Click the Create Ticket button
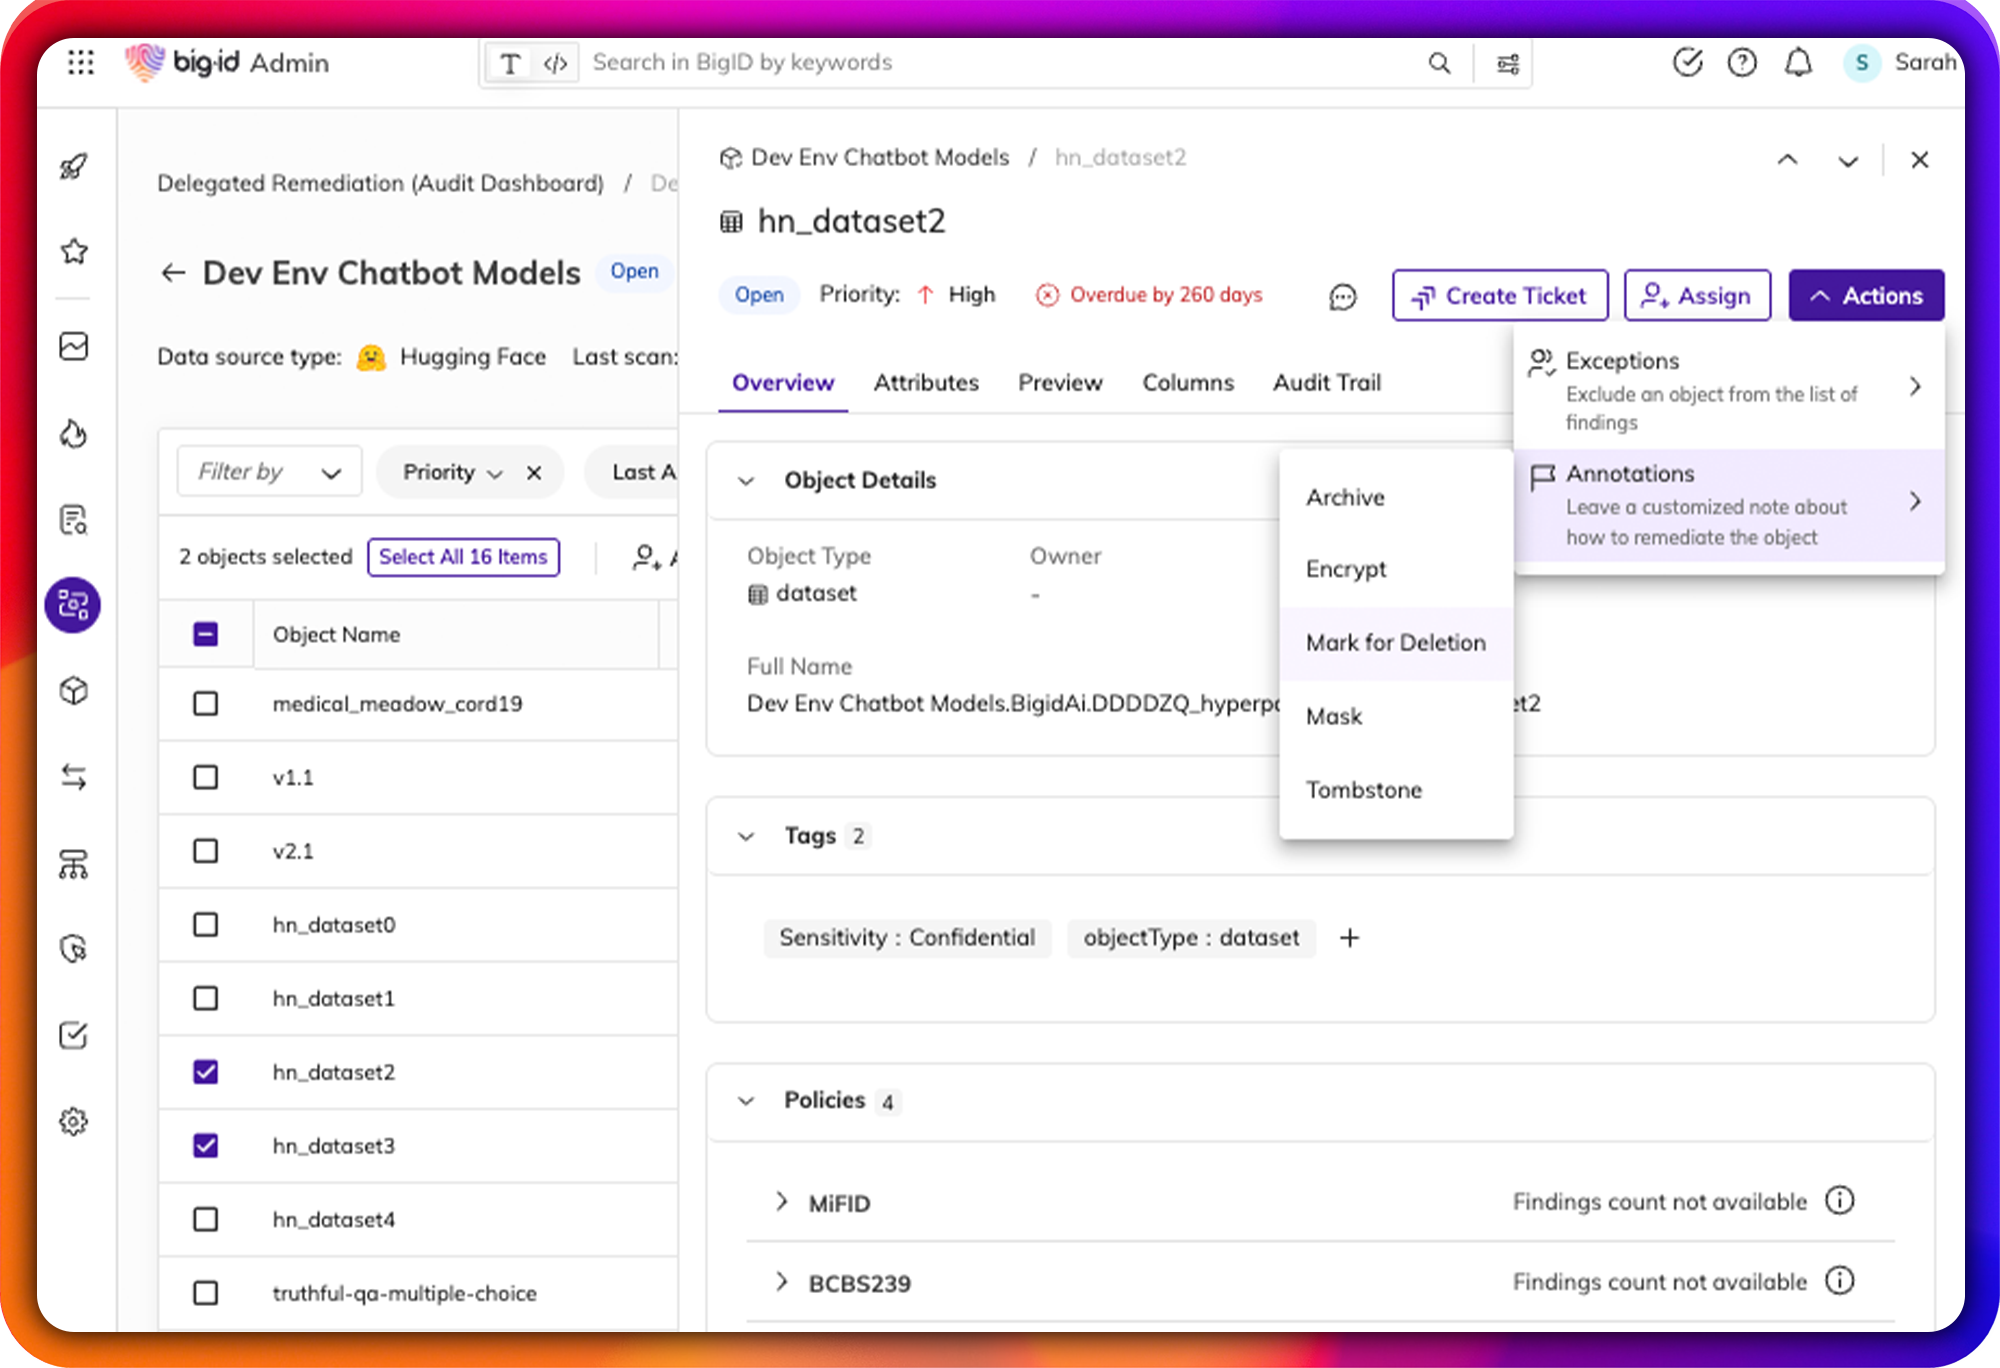This screenshot has width=2000, height=1368. [1499, 296]
